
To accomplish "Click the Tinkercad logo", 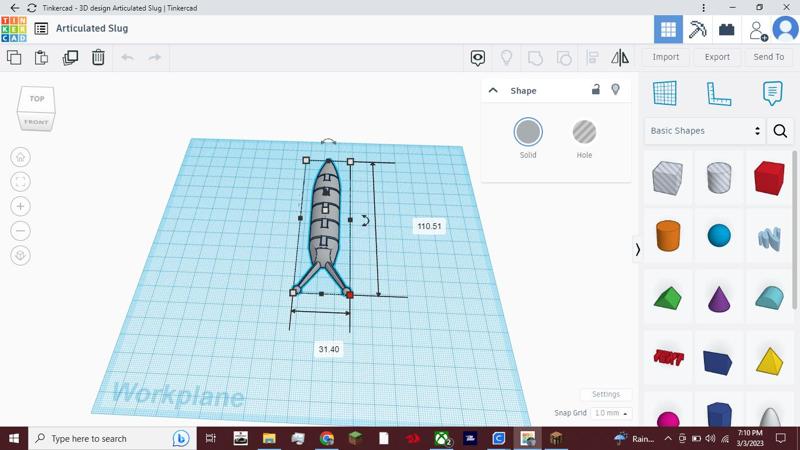I will (x=14, y=29).
